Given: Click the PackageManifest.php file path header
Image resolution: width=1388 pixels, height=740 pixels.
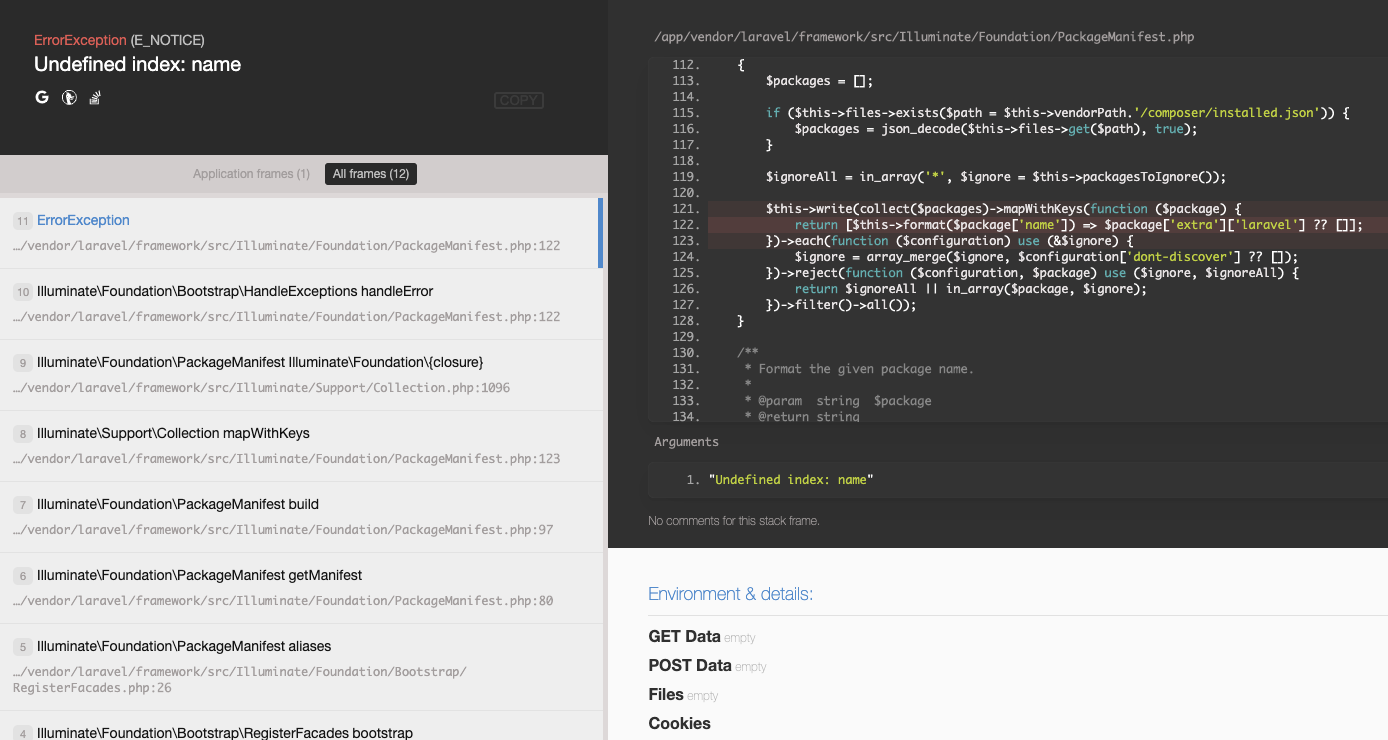Looking at the screenshot, I should pyautogui.click(x=922, y=36).
